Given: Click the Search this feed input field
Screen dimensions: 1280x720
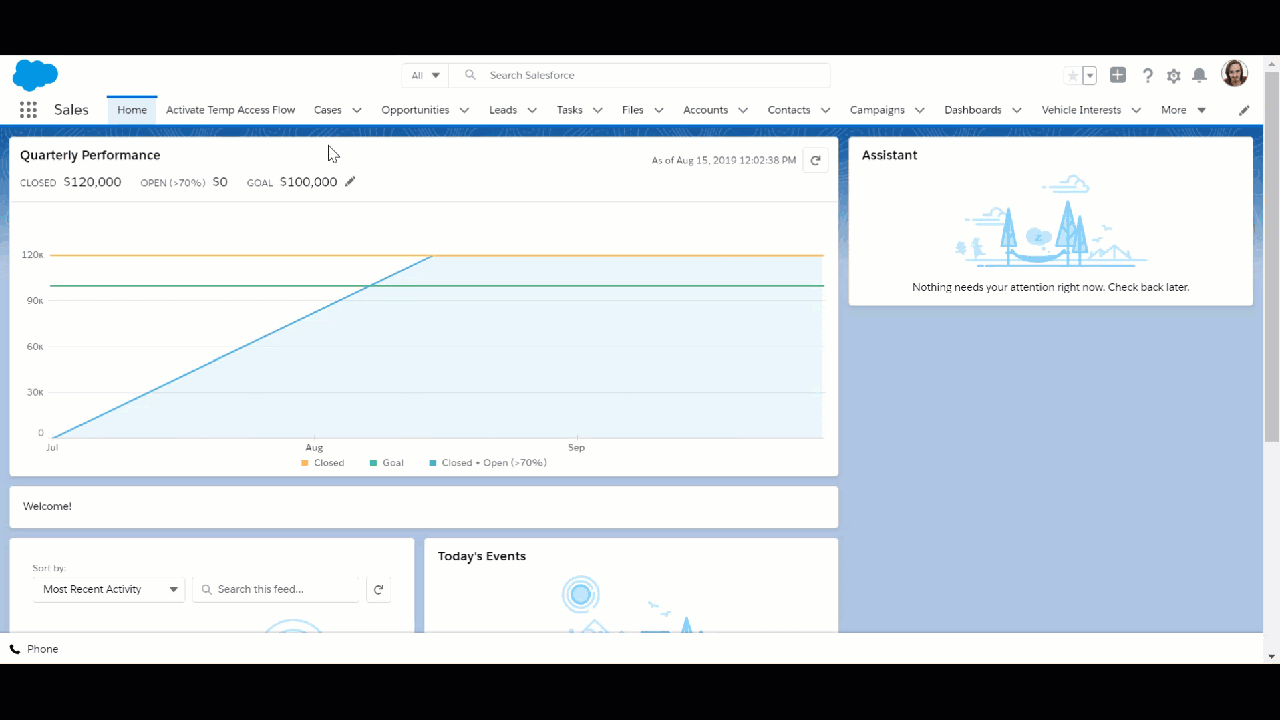Looking at the screenshot, I should click(x=277, y=589).
